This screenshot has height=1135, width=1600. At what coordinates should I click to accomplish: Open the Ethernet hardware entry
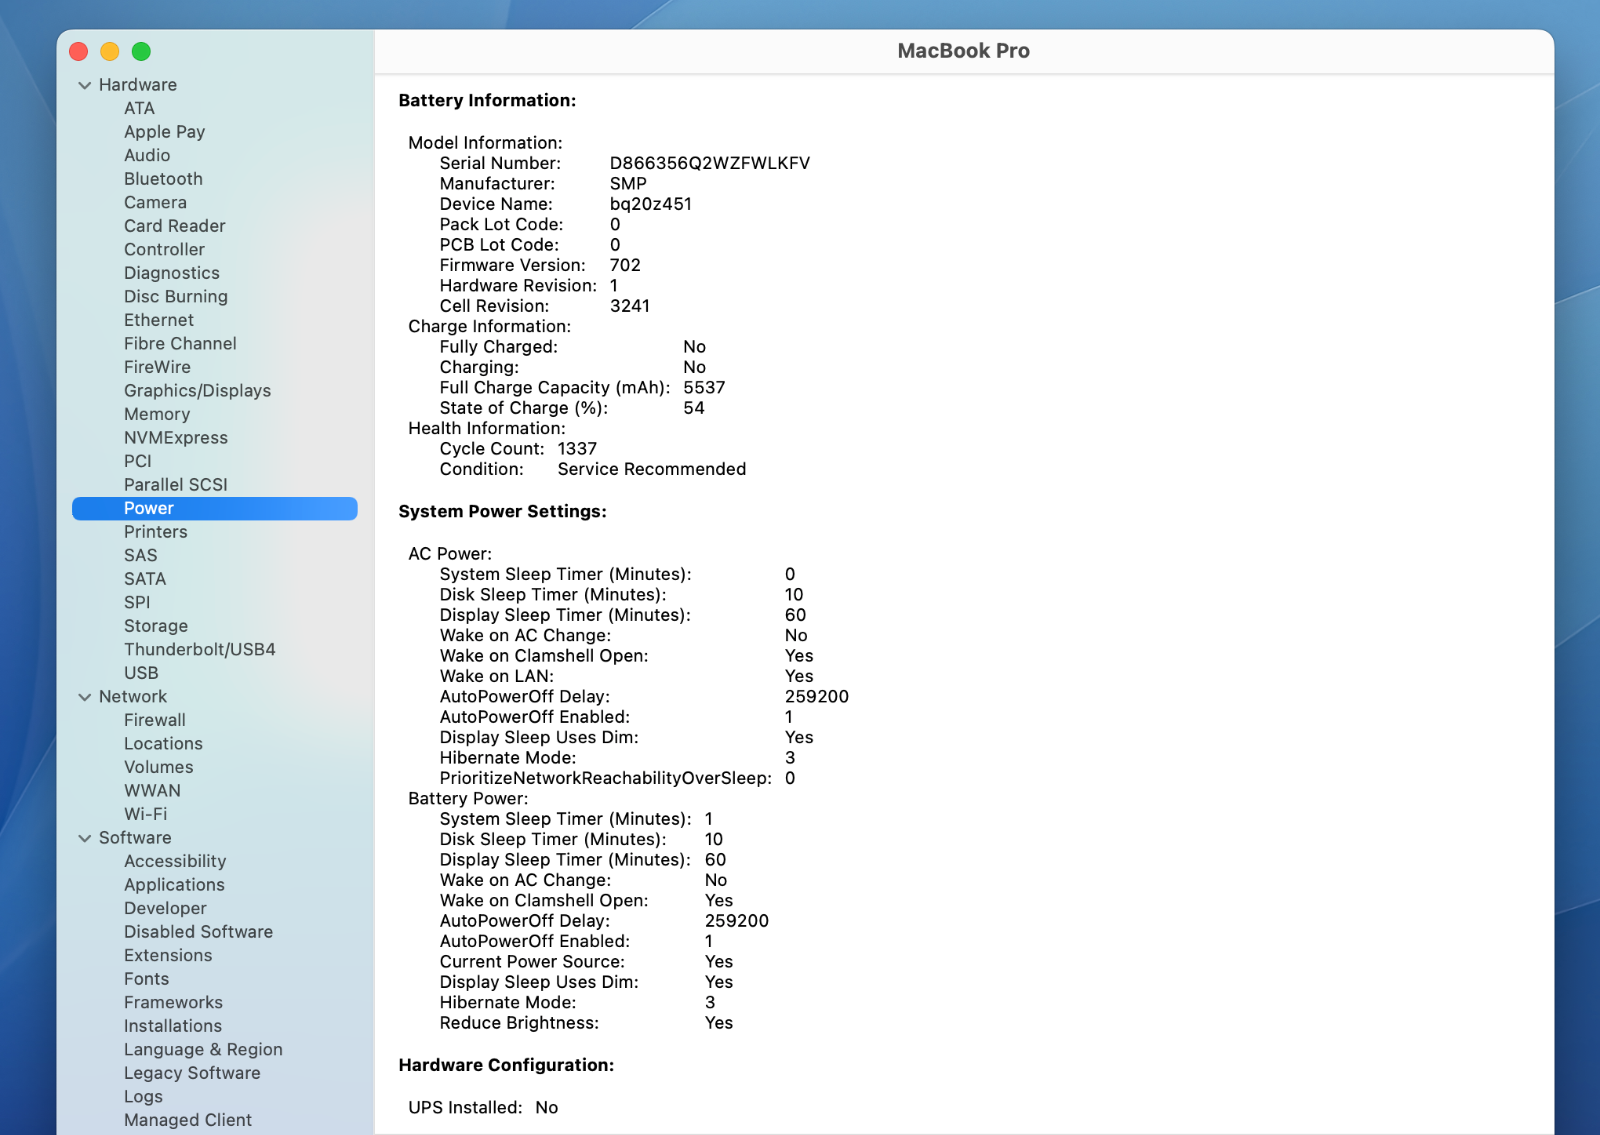[x=159, y=320]
